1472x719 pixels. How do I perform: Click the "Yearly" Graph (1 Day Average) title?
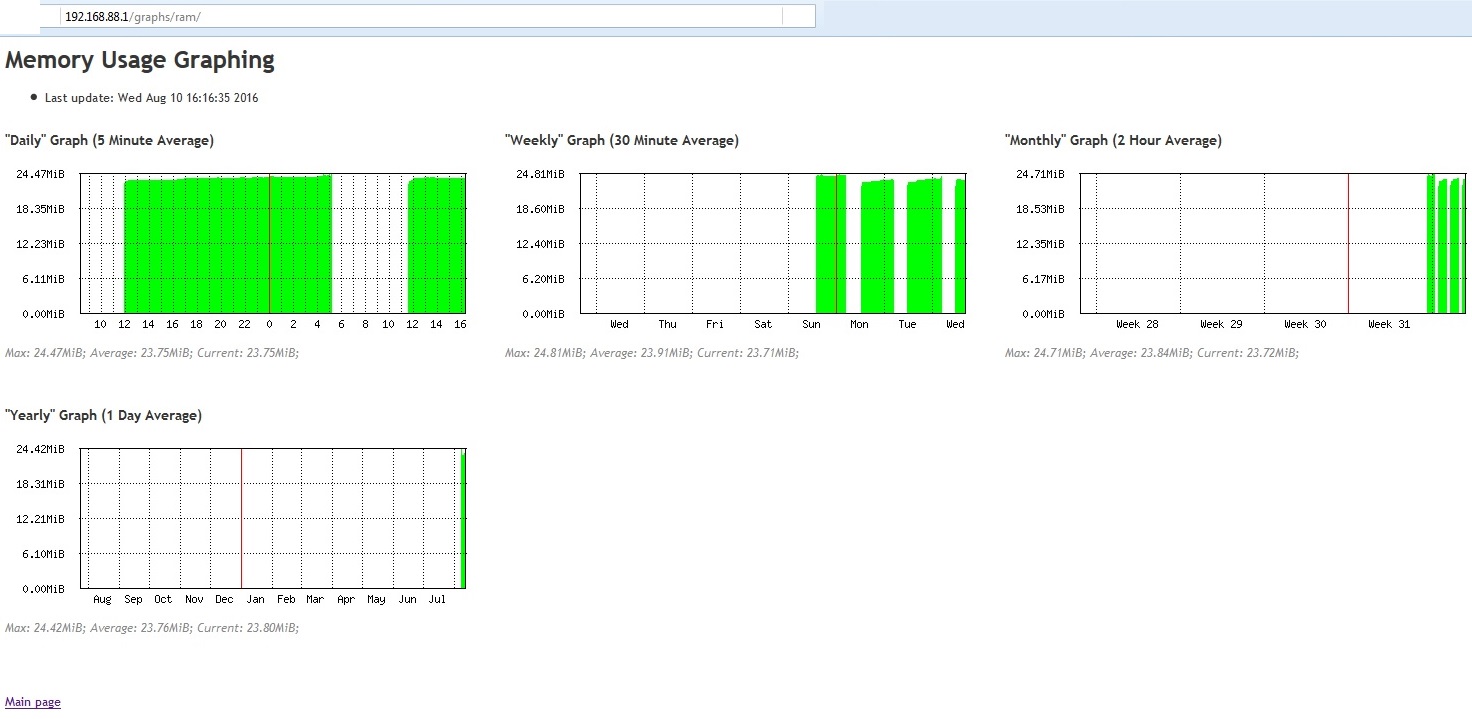point(103,415)
